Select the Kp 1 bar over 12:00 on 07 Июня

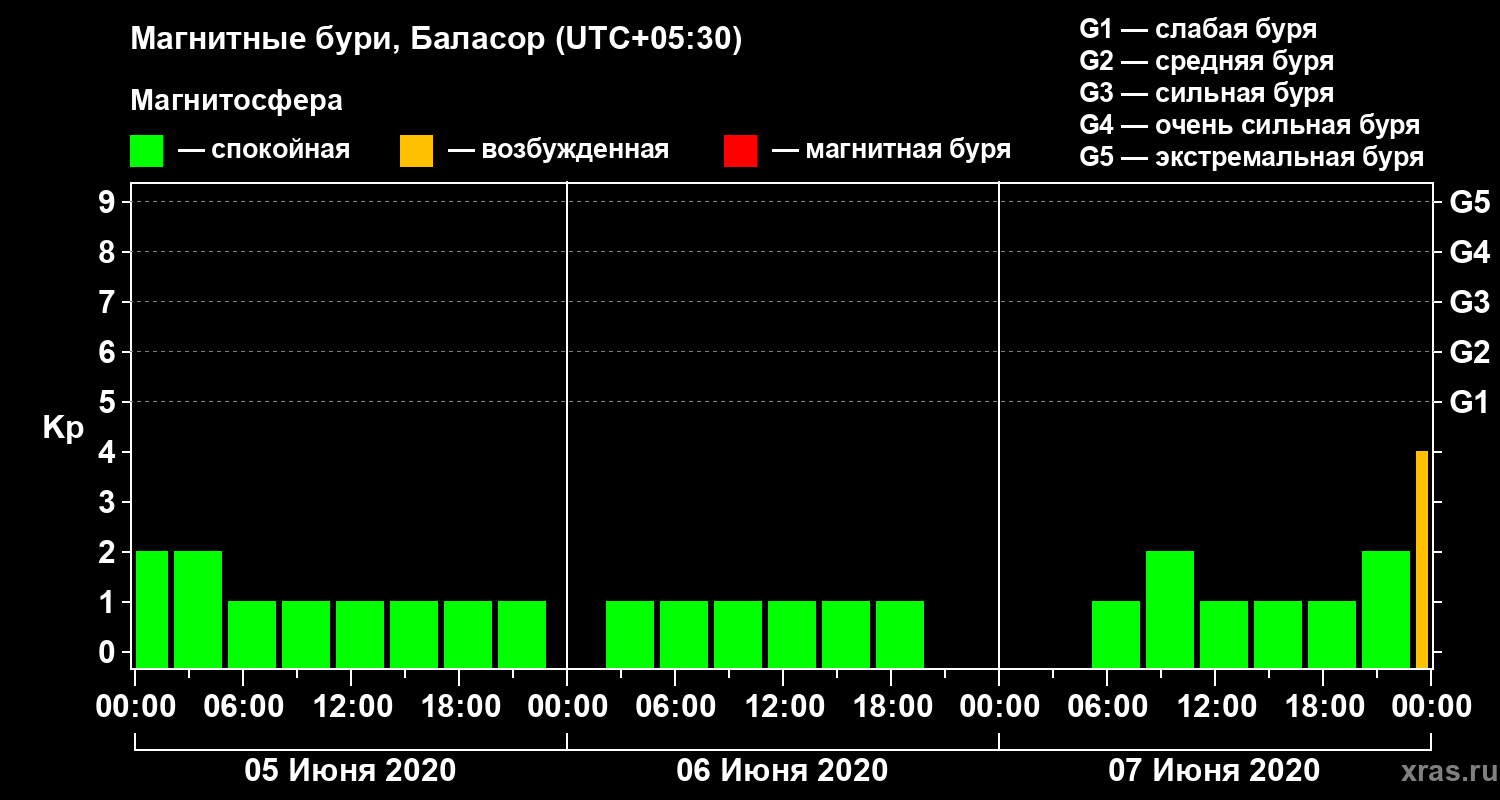click(1224, 634)
